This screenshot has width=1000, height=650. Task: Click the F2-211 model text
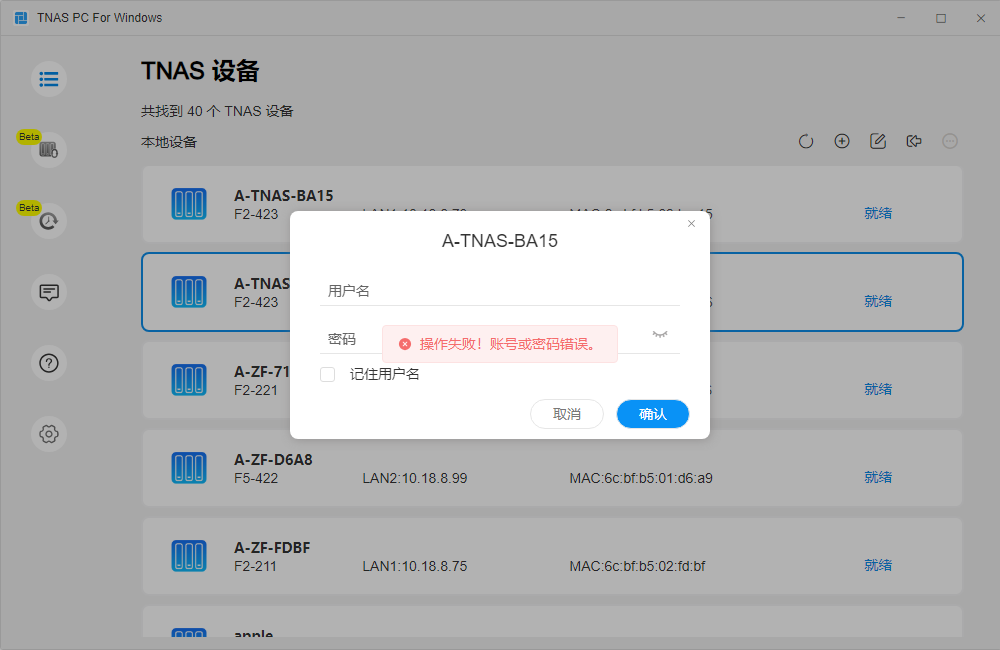point(255,566)
